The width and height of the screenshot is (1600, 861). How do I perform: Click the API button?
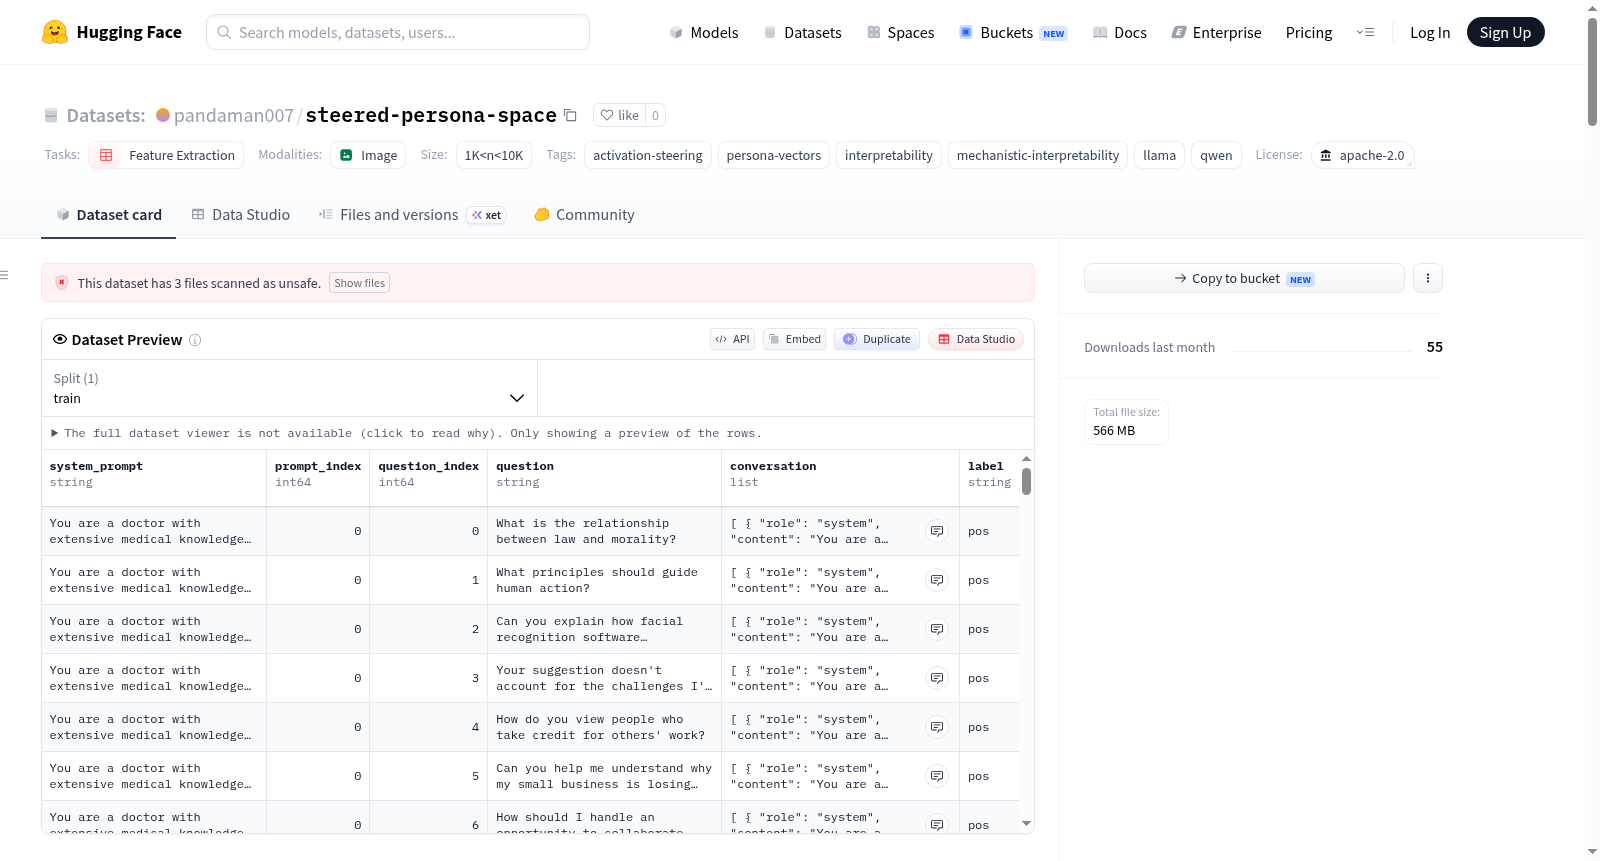pos(732,339)
